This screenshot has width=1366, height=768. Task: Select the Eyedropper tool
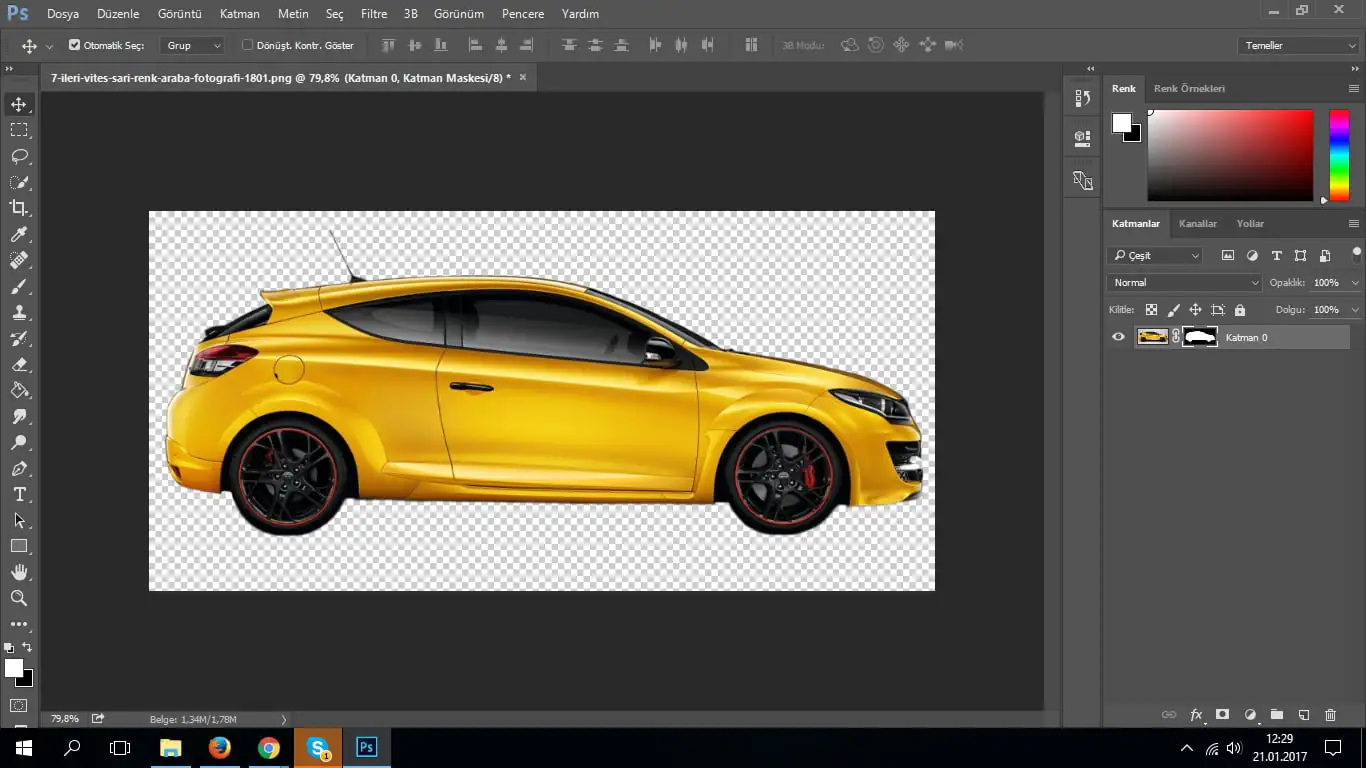point(18,234)
